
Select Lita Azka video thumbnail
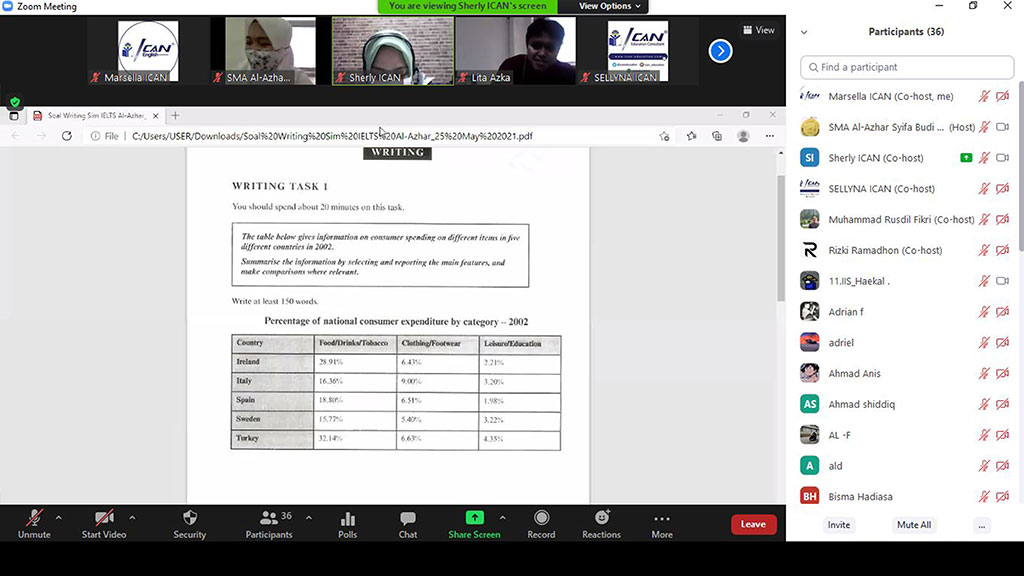(515, 51)
